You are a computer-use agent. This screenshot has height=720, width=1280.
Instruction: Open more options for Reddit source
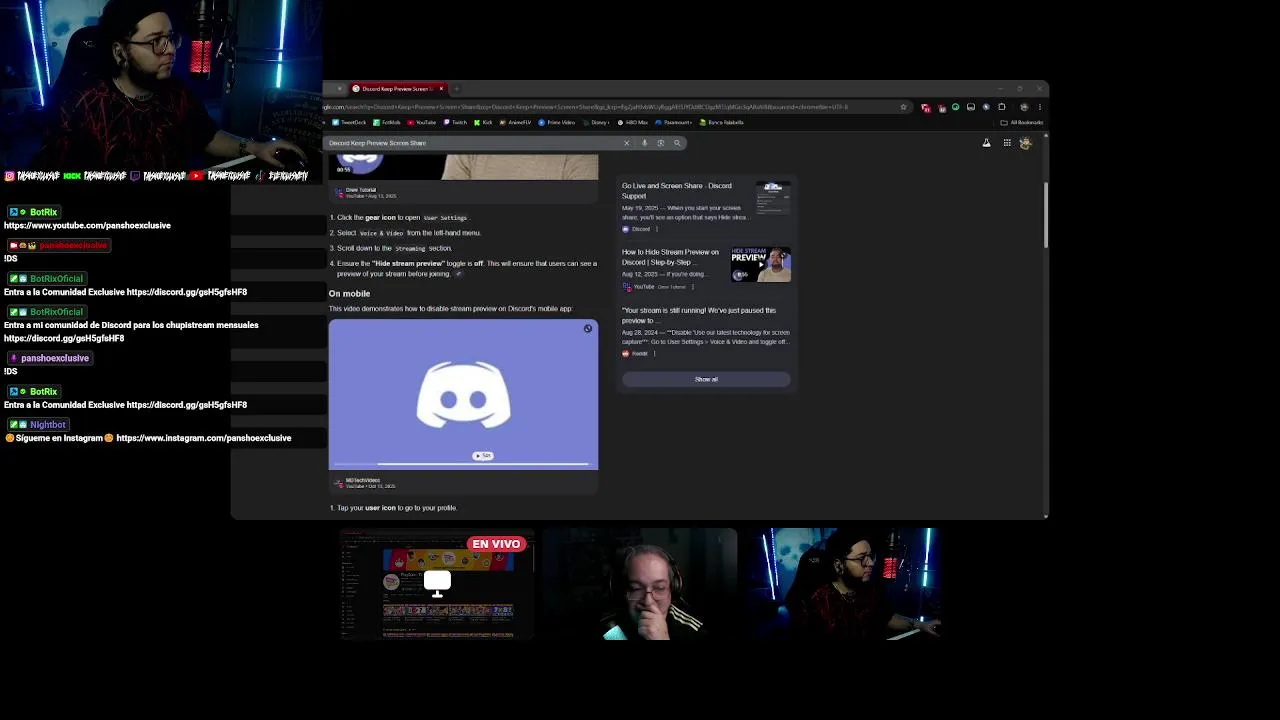pos(654,353)
